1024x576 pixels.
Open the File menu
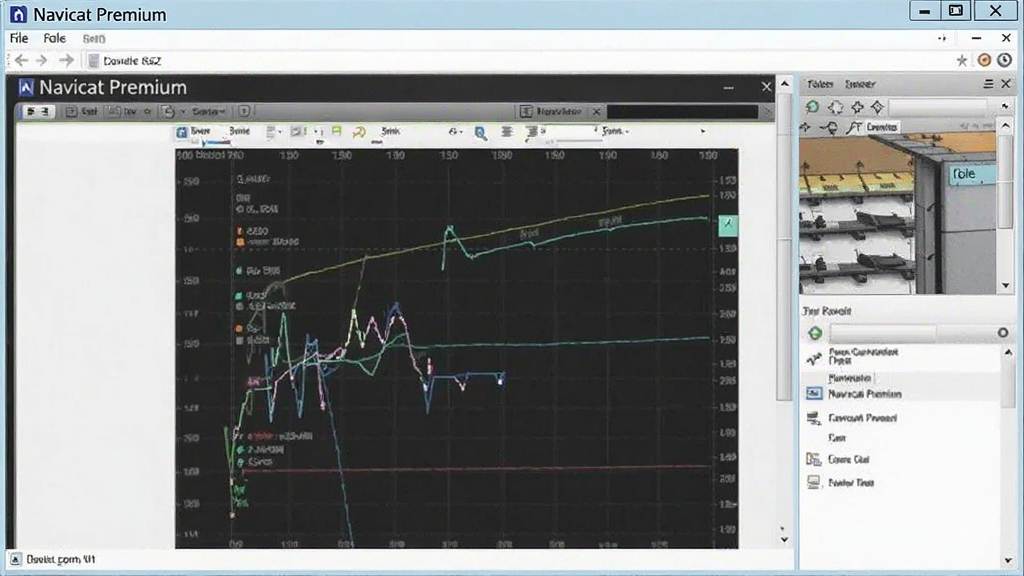[19, 39]
